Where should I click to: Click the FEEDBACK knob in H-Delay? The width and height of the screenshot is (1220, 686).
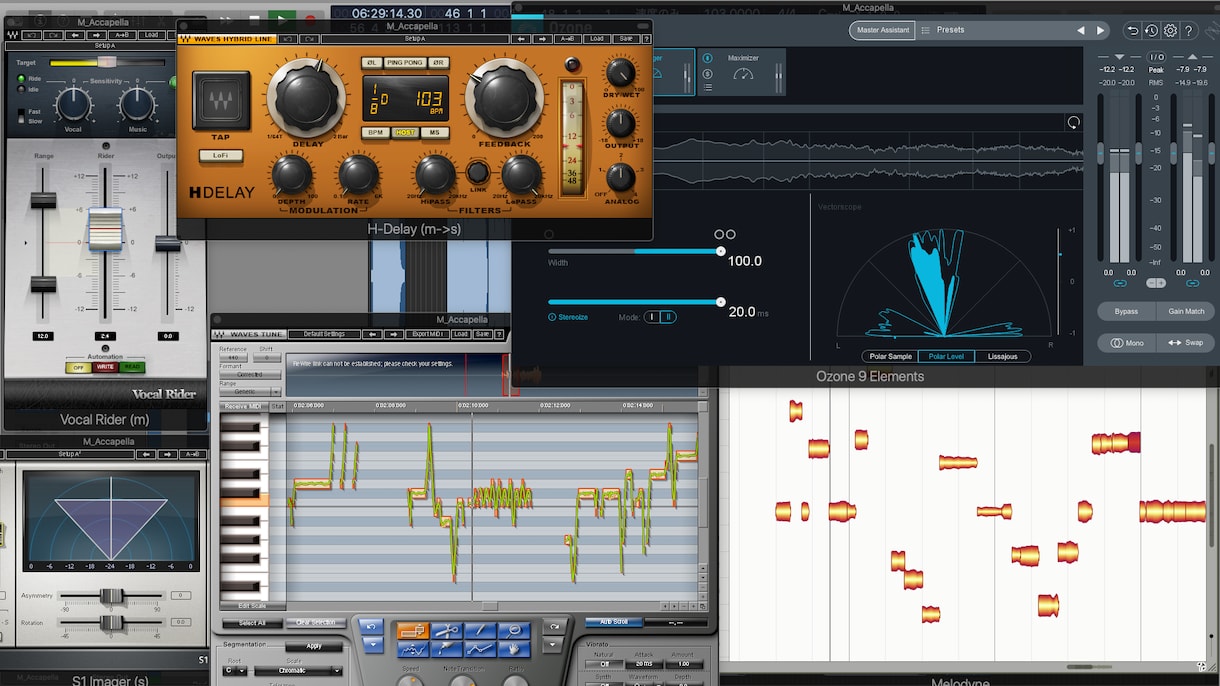tap(505, 98)
